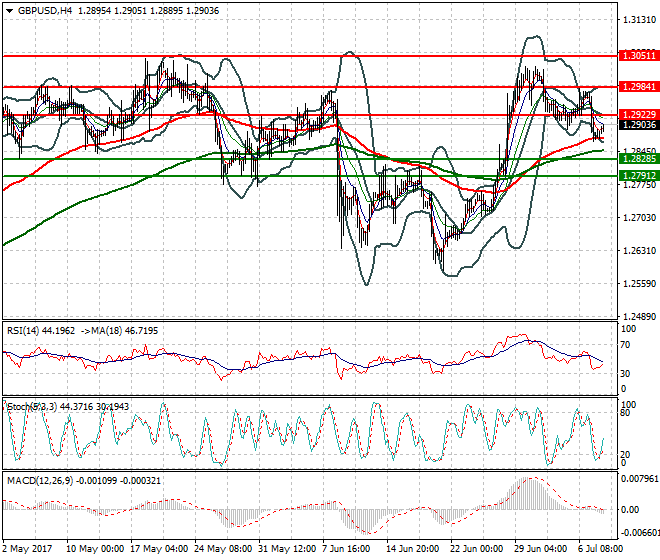Select the 1.29841 red price level label

click(639, 87)
